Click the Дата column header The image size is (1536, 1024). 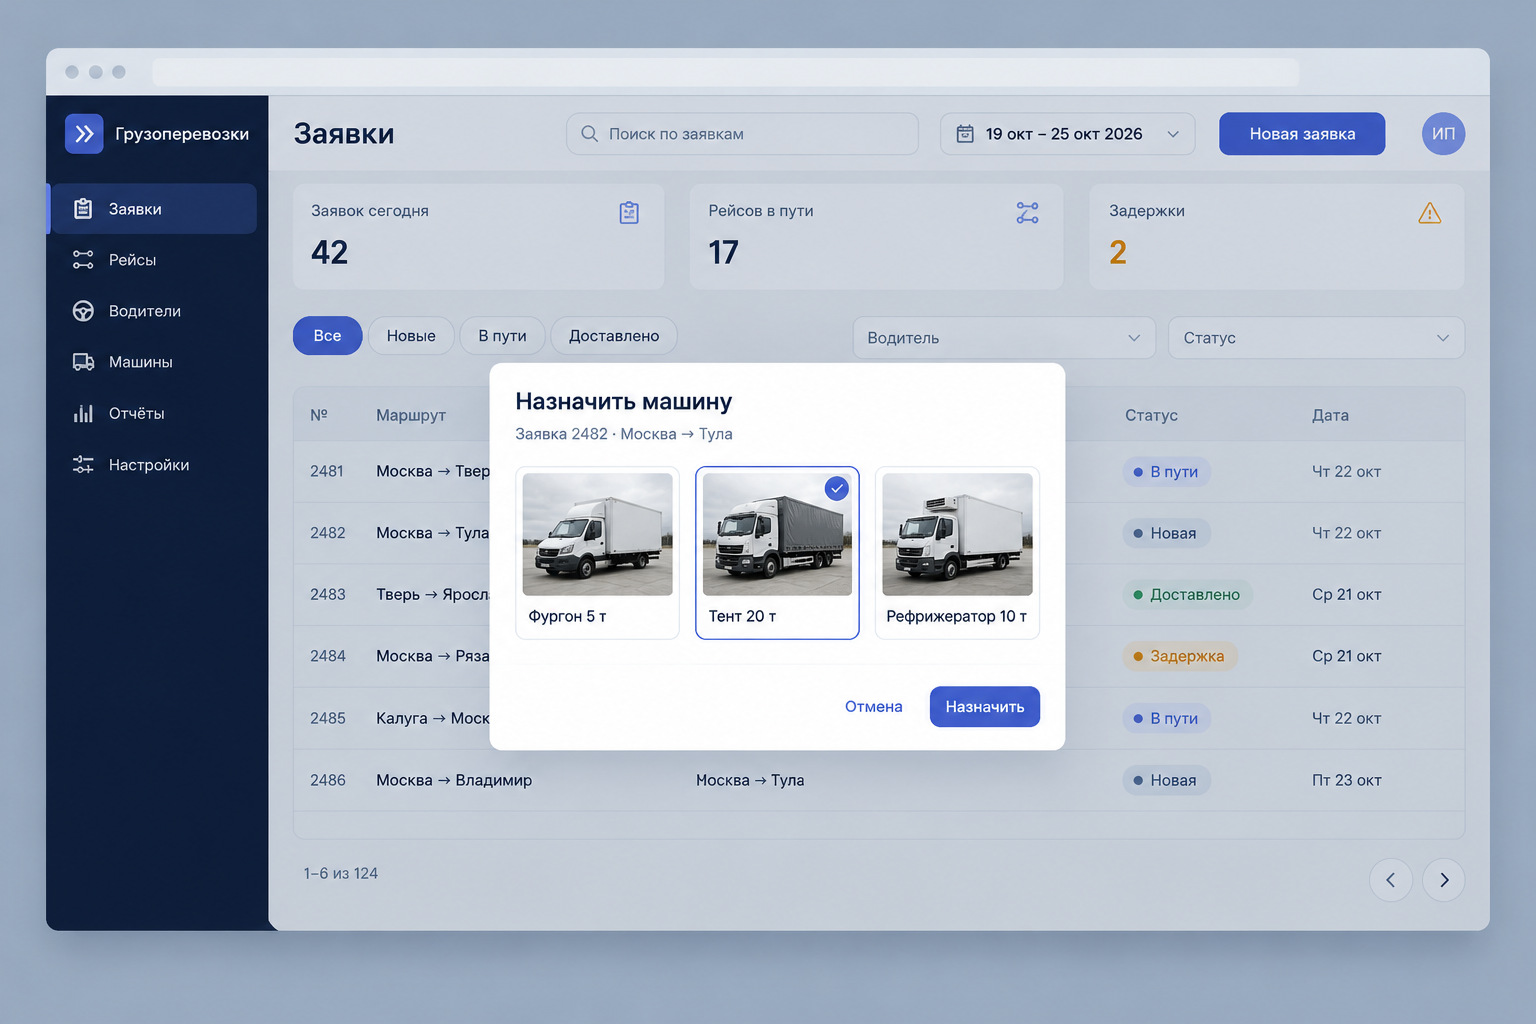pos(1330,415)
